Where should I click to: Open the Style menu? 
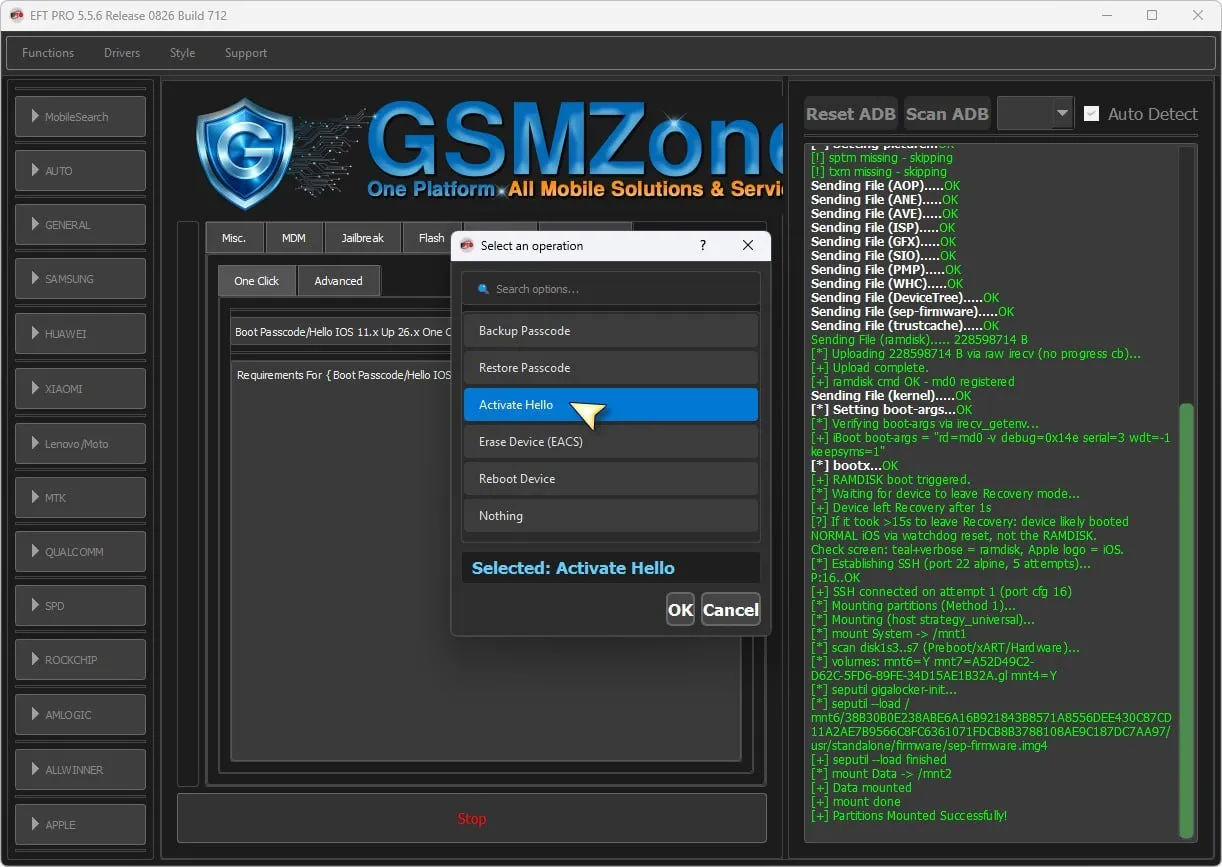point(182,53)
